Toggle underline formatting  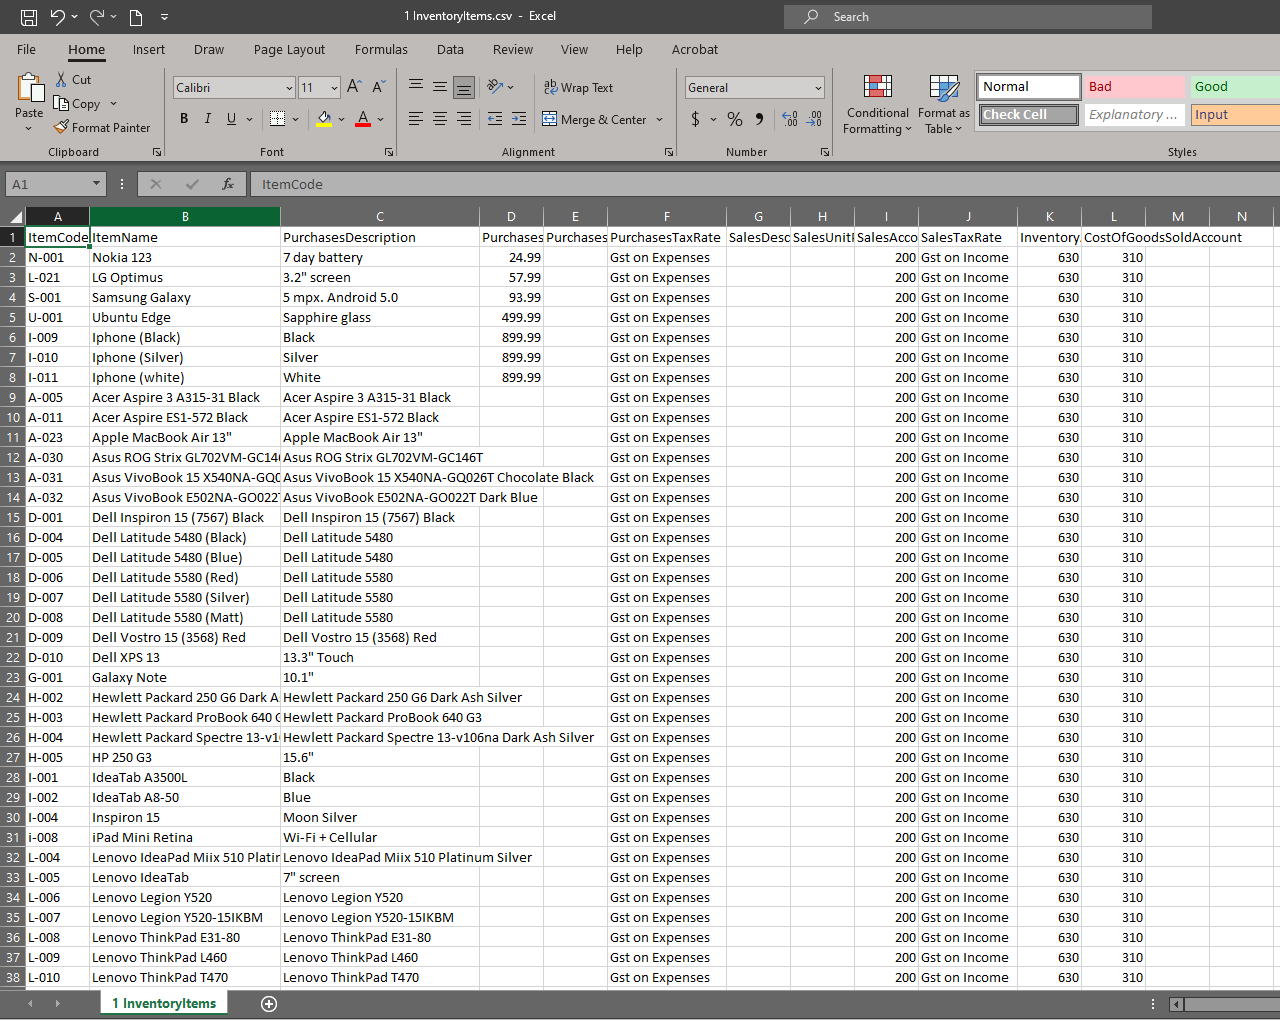(232, 119)
